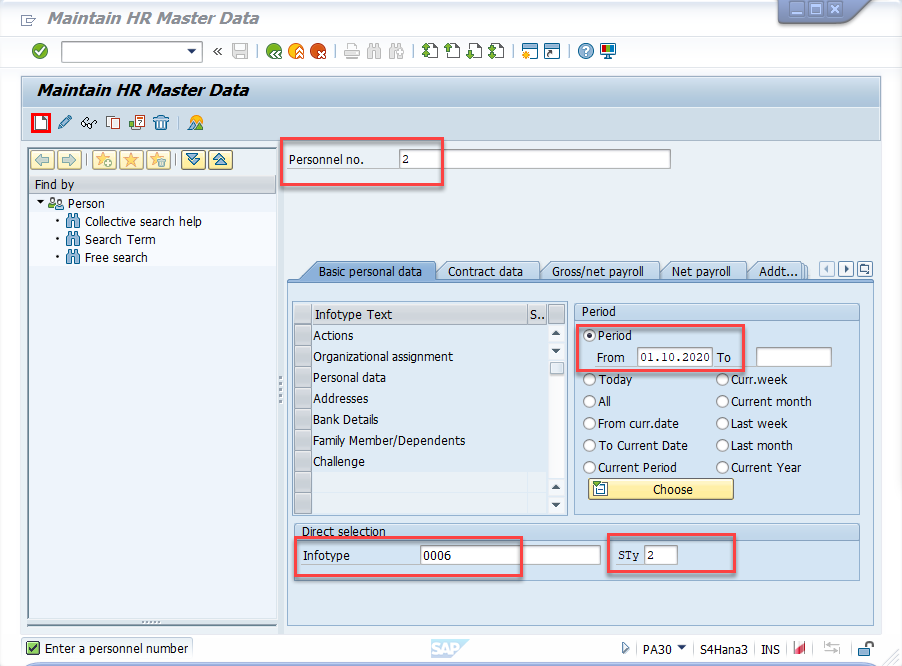Select Last week radio button
The width and height of the screenshot is (902, 666).
pyautogui.click(x=723, y=424)
